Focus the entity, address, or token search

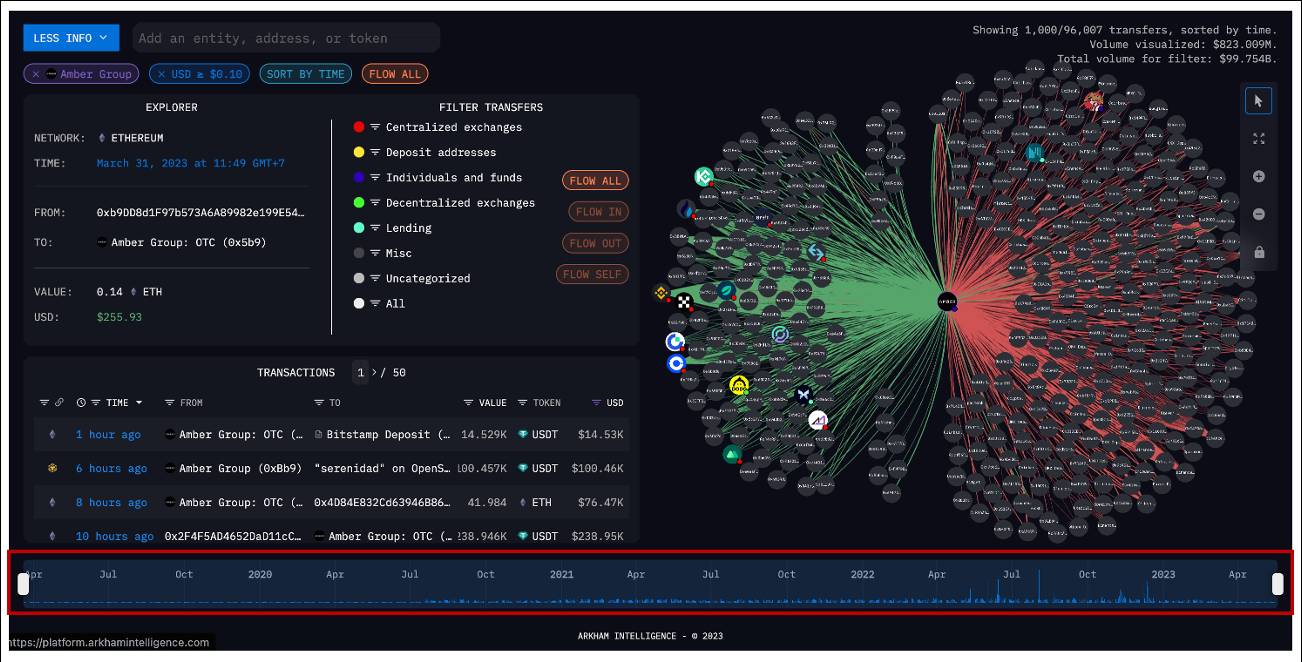coord(286,38)
